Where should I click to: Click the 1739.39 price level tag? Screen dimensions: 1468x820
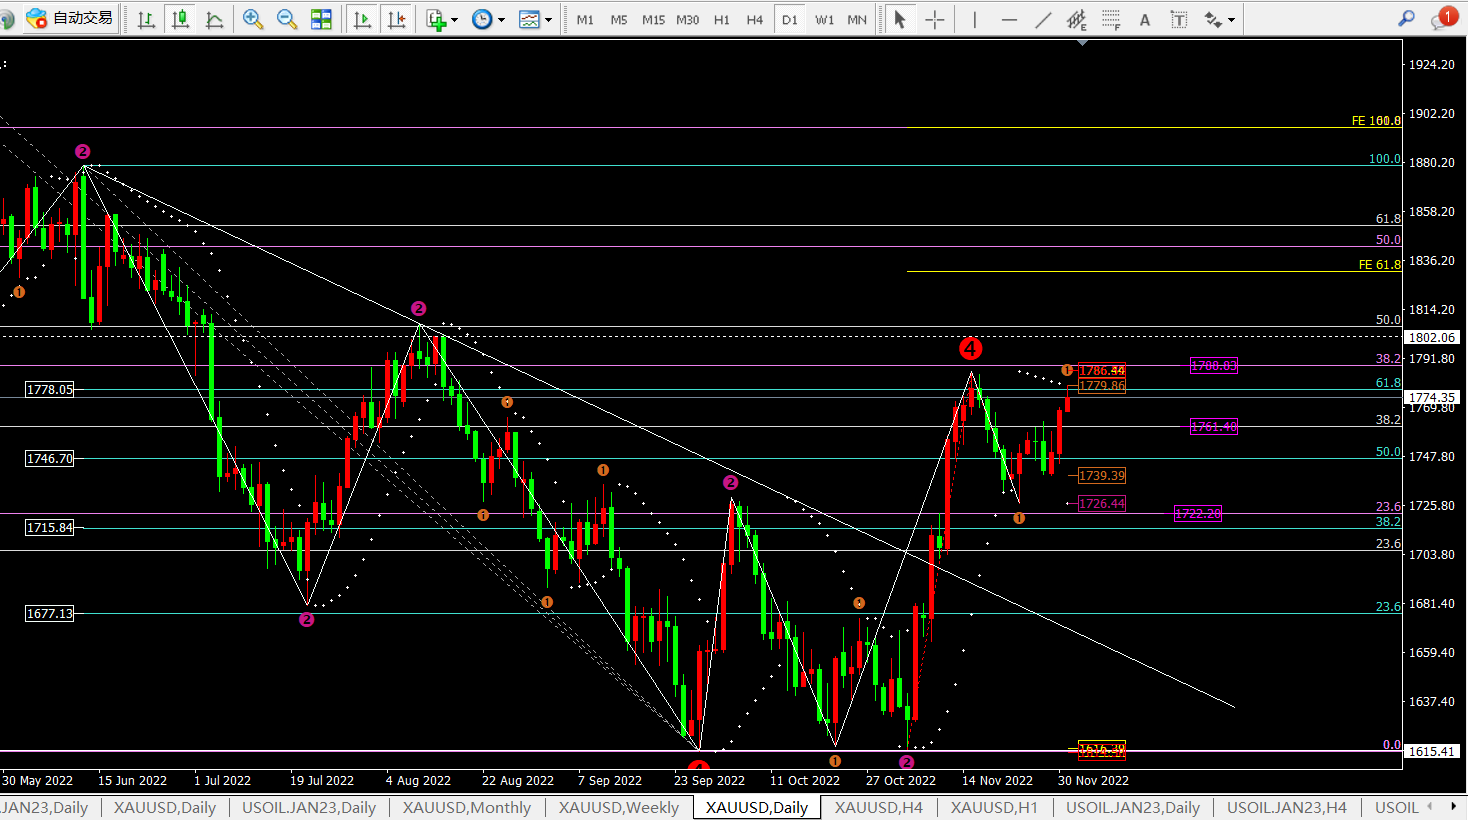(1102, 476)
